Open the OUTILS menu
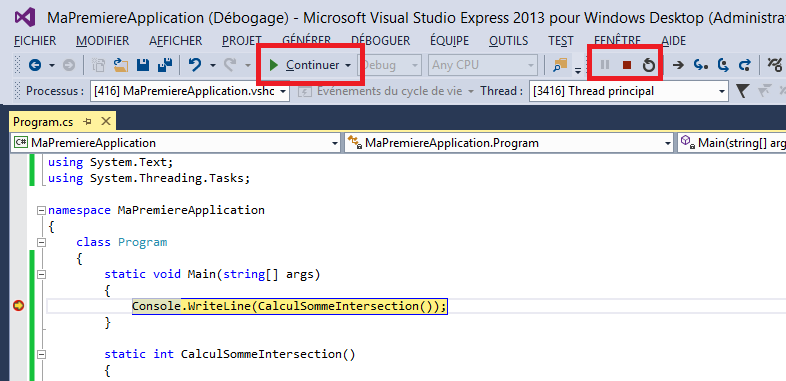Viewport: 786px width, 381px height. 508,41
